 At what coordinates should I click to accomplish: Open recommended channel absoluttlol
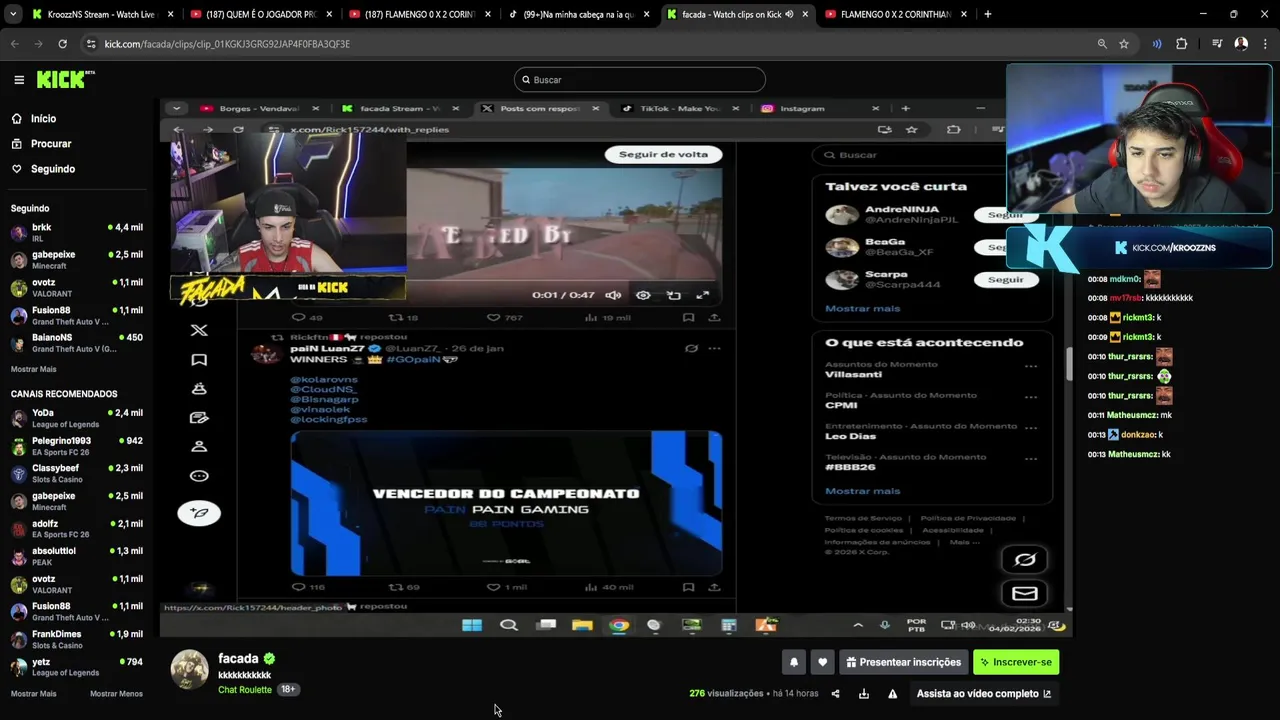pos(77,556)
